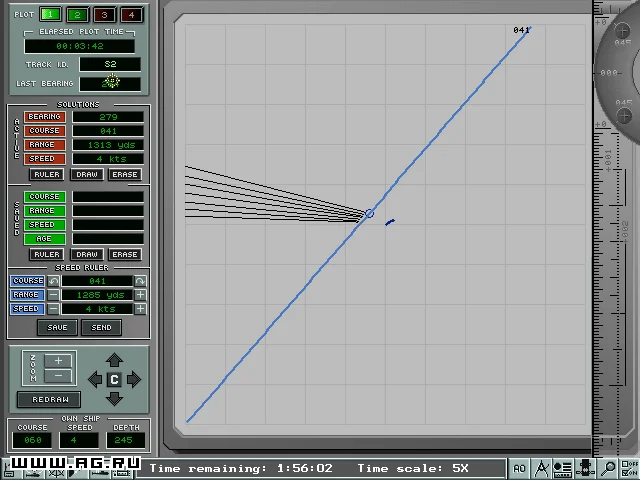This screenshot has height=480, width=640.
Task: Zoom in the plot with the plus button
Action: (x=58, y=361)
